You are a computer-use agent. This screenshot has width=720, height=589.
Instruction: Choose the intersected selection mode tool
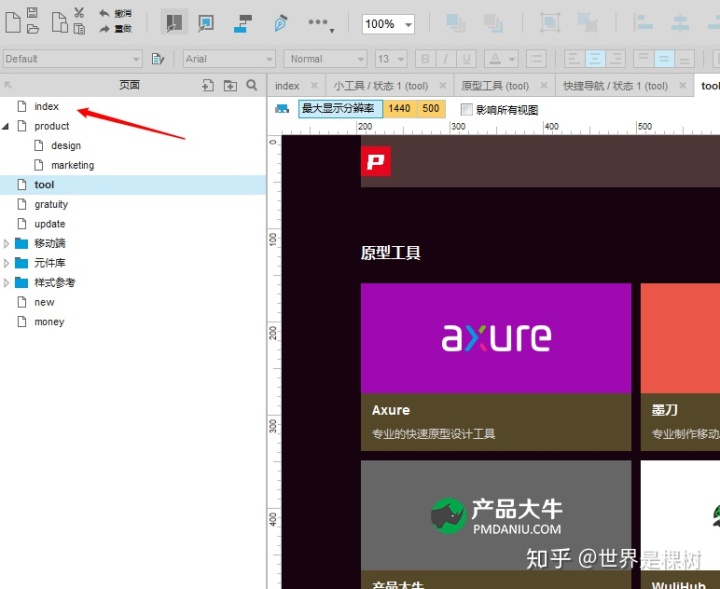click(174, 22)
